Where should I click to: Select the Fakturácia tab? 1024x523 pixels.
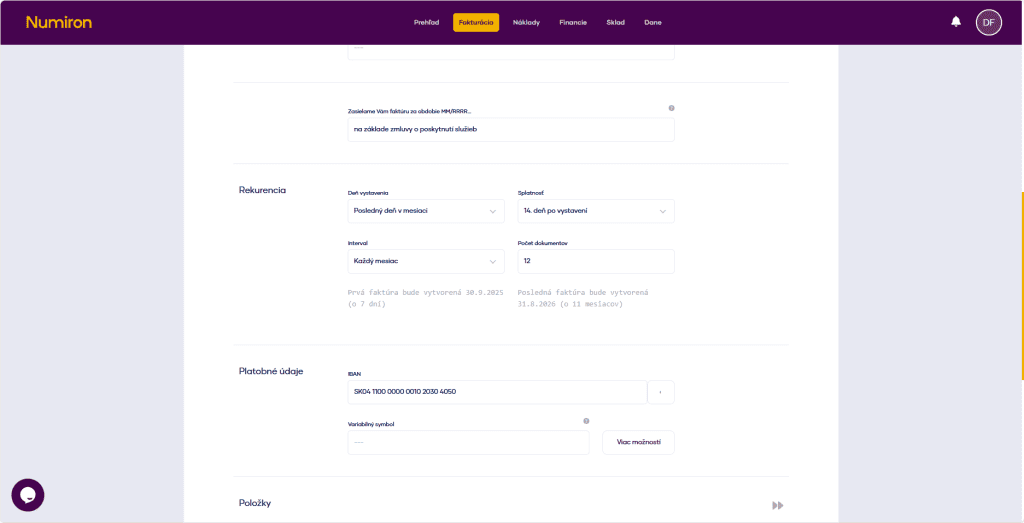476,22
